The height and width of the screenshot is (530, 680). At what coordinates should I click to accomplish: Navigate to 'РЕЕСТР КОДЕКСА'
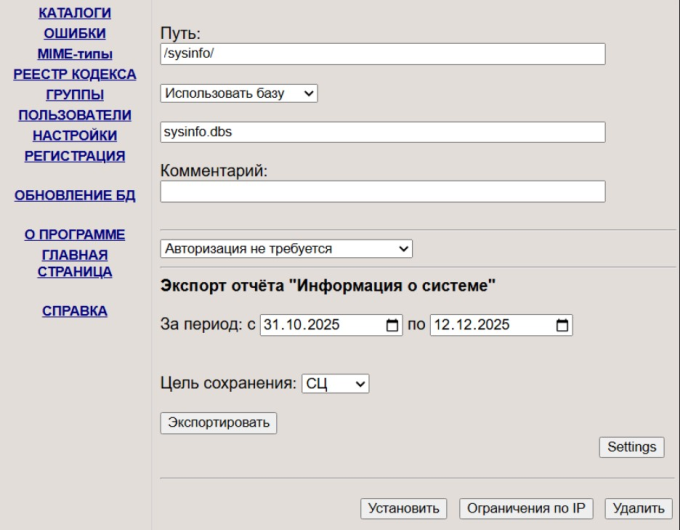75,74
